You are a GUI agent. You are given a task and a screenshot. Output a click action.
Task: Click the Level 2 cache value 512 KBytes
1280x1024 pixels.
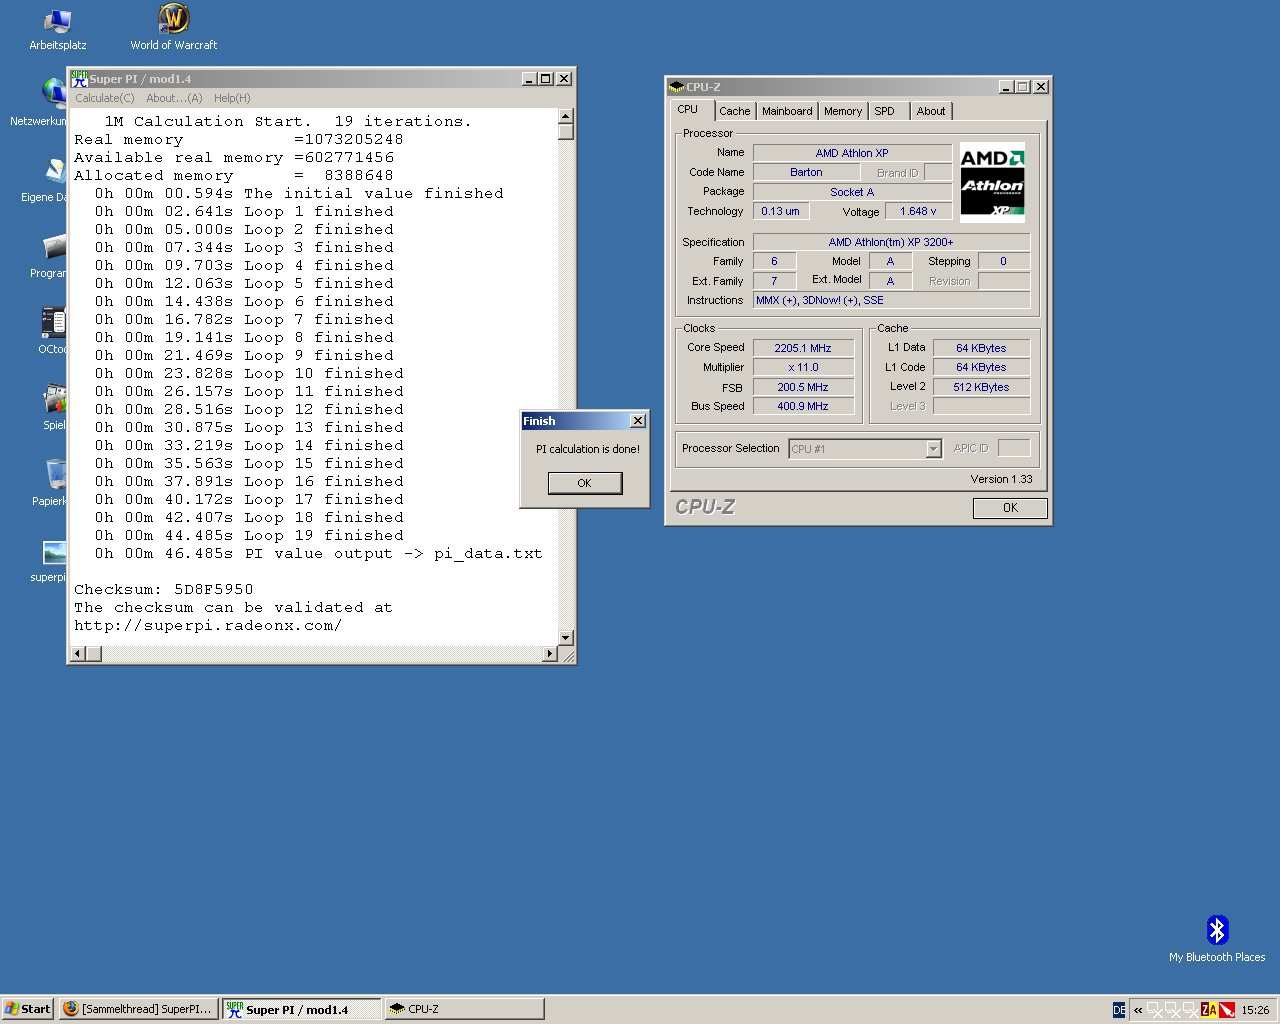tap(981, 387)
